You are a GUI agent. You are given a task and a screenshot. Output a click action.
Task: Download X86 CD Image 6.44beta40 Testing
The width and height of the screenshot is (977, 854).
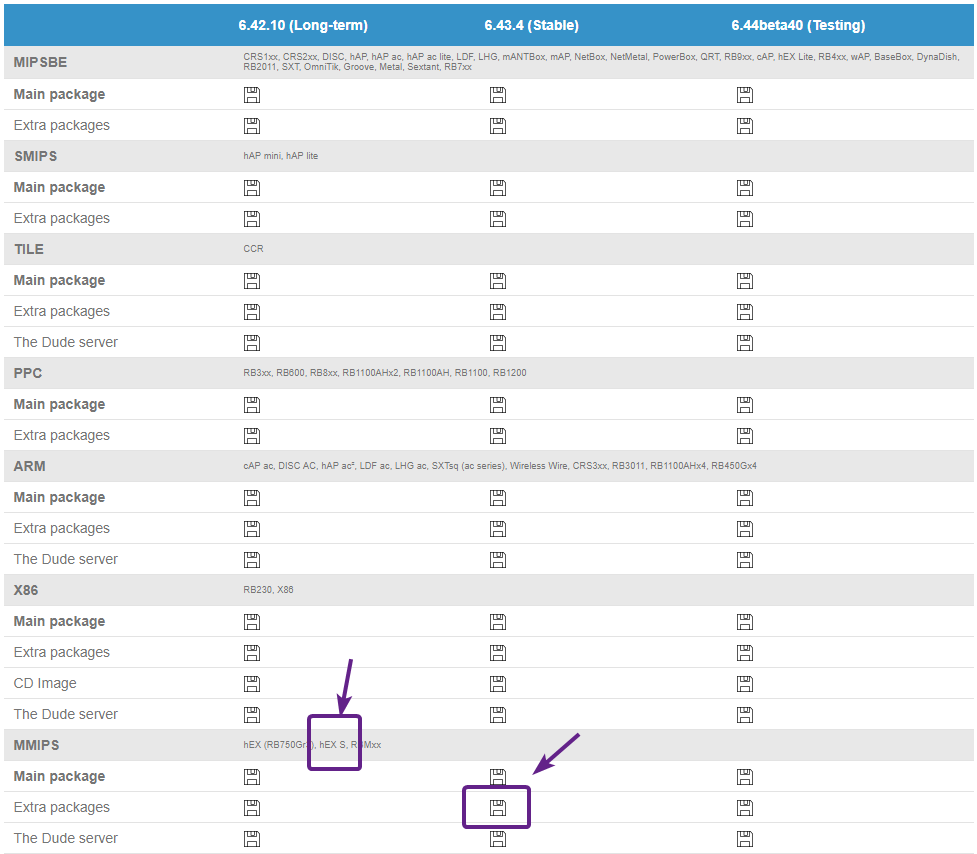point(745,684)
